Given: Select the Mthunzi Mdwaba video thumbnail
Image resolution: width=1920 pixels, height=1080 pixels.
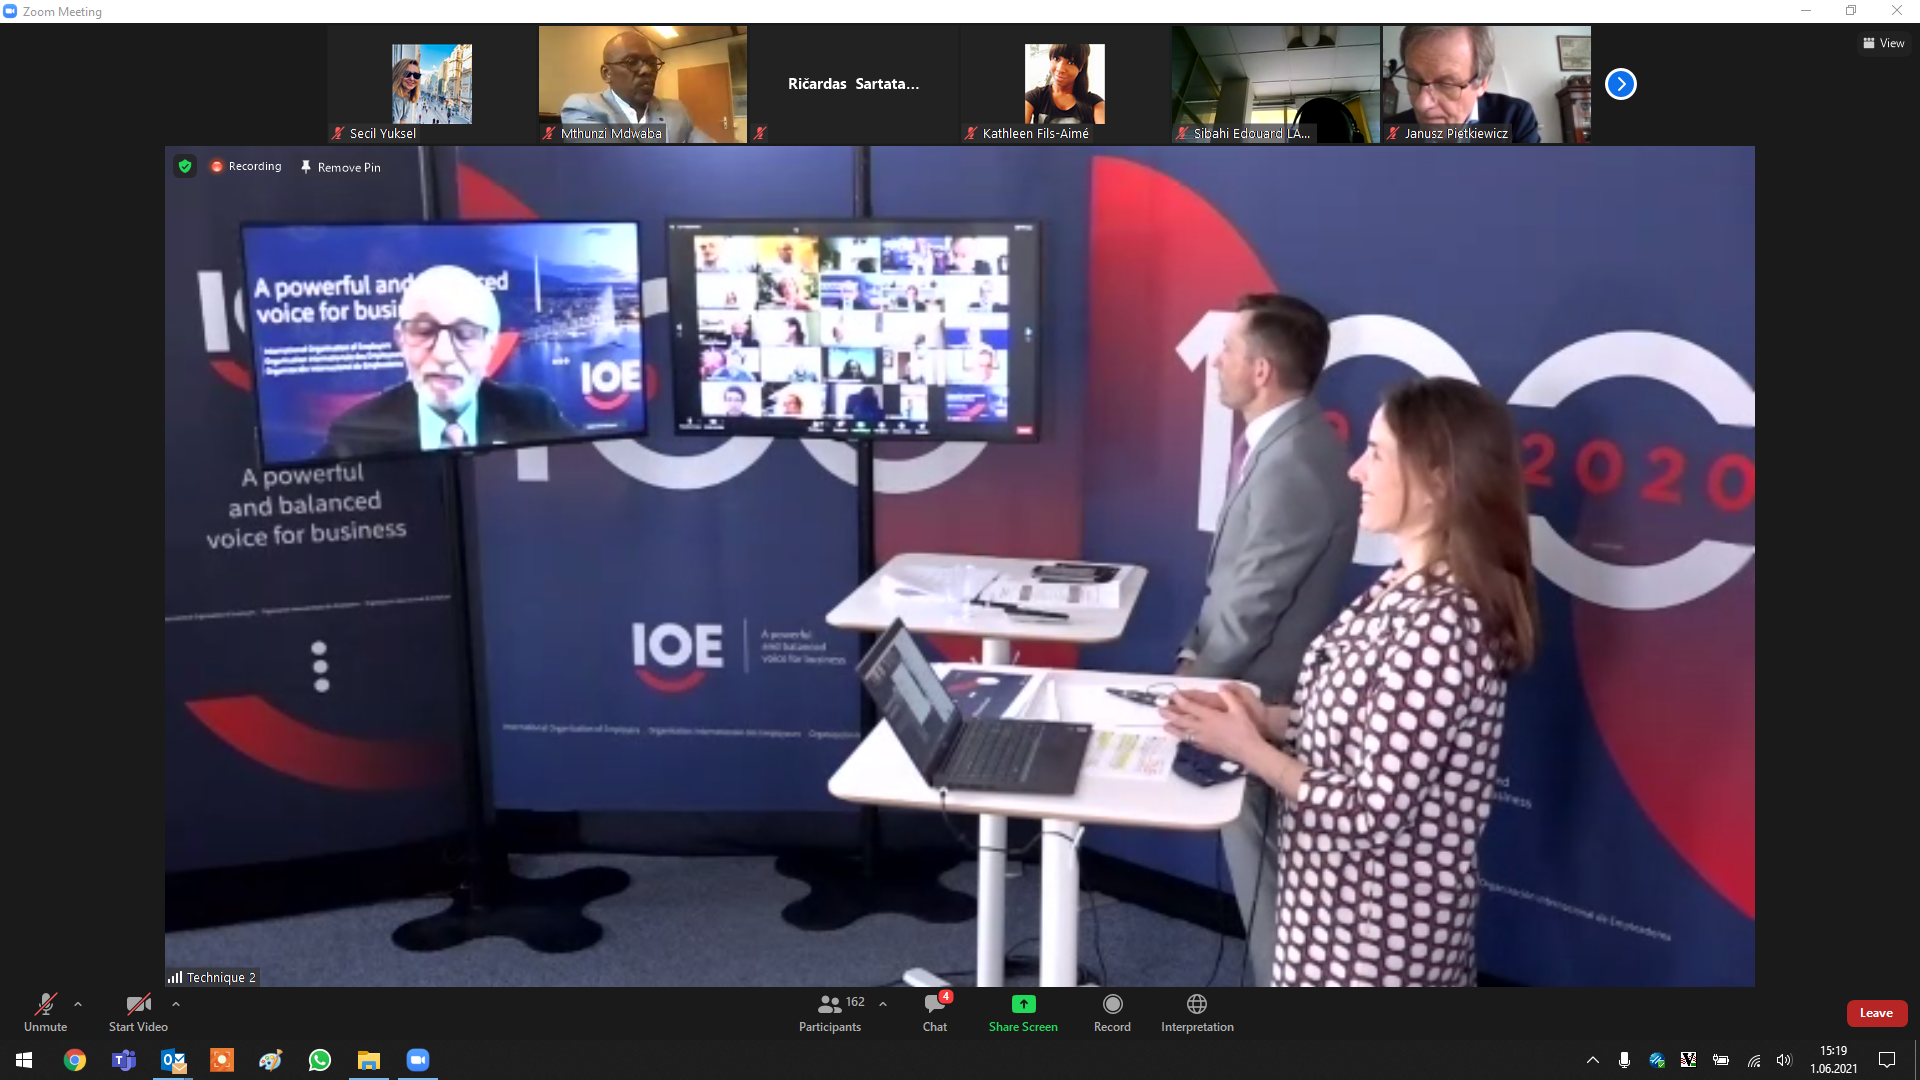Looking at the screenshot, I should coord(642,84).
